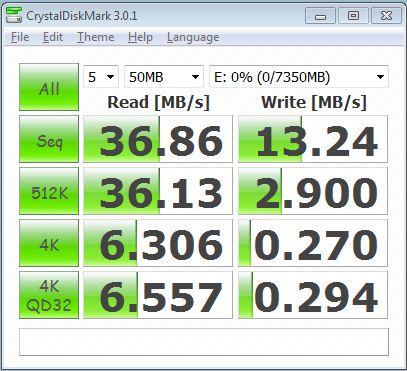
Task: Select the 512K write result 2.900
Action: pyautogui.click(x=313, y=191)
